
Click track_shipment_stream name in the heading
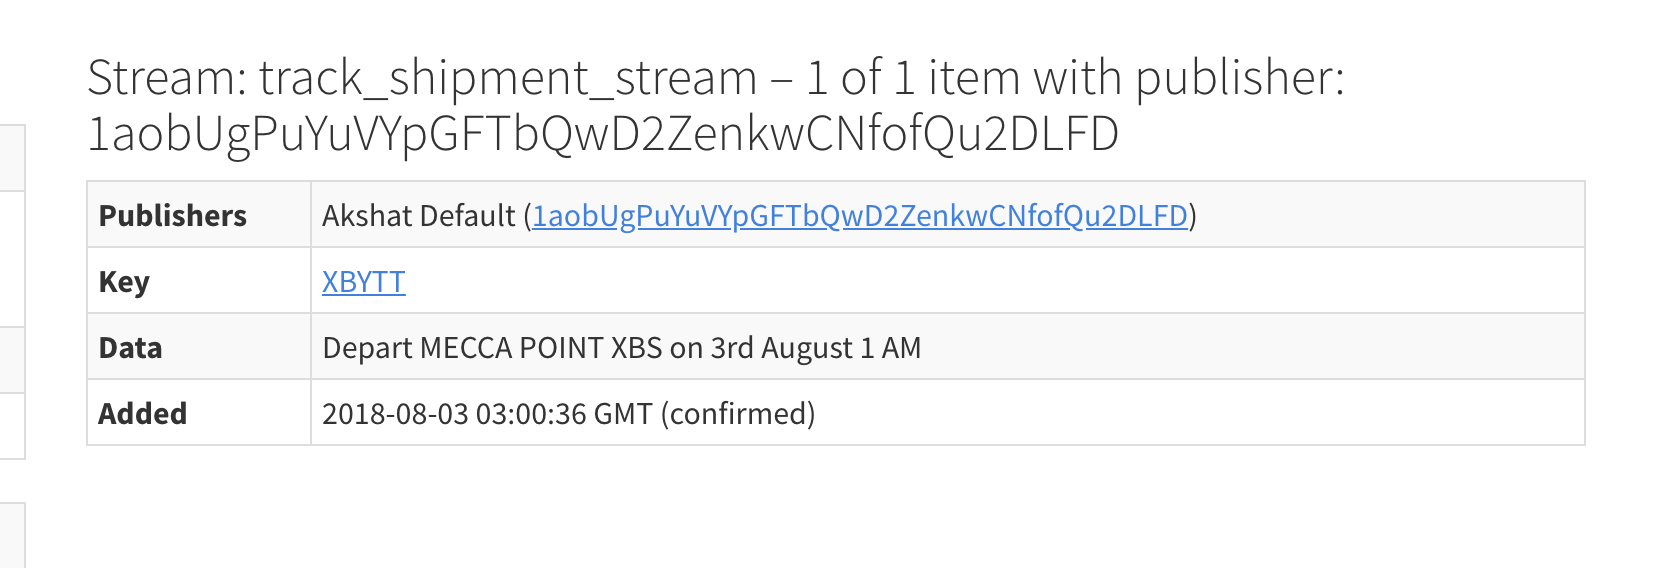[508, 78]
